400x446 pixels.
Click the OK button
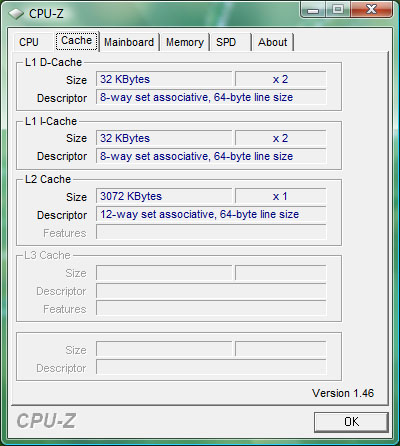pos(351,422)
